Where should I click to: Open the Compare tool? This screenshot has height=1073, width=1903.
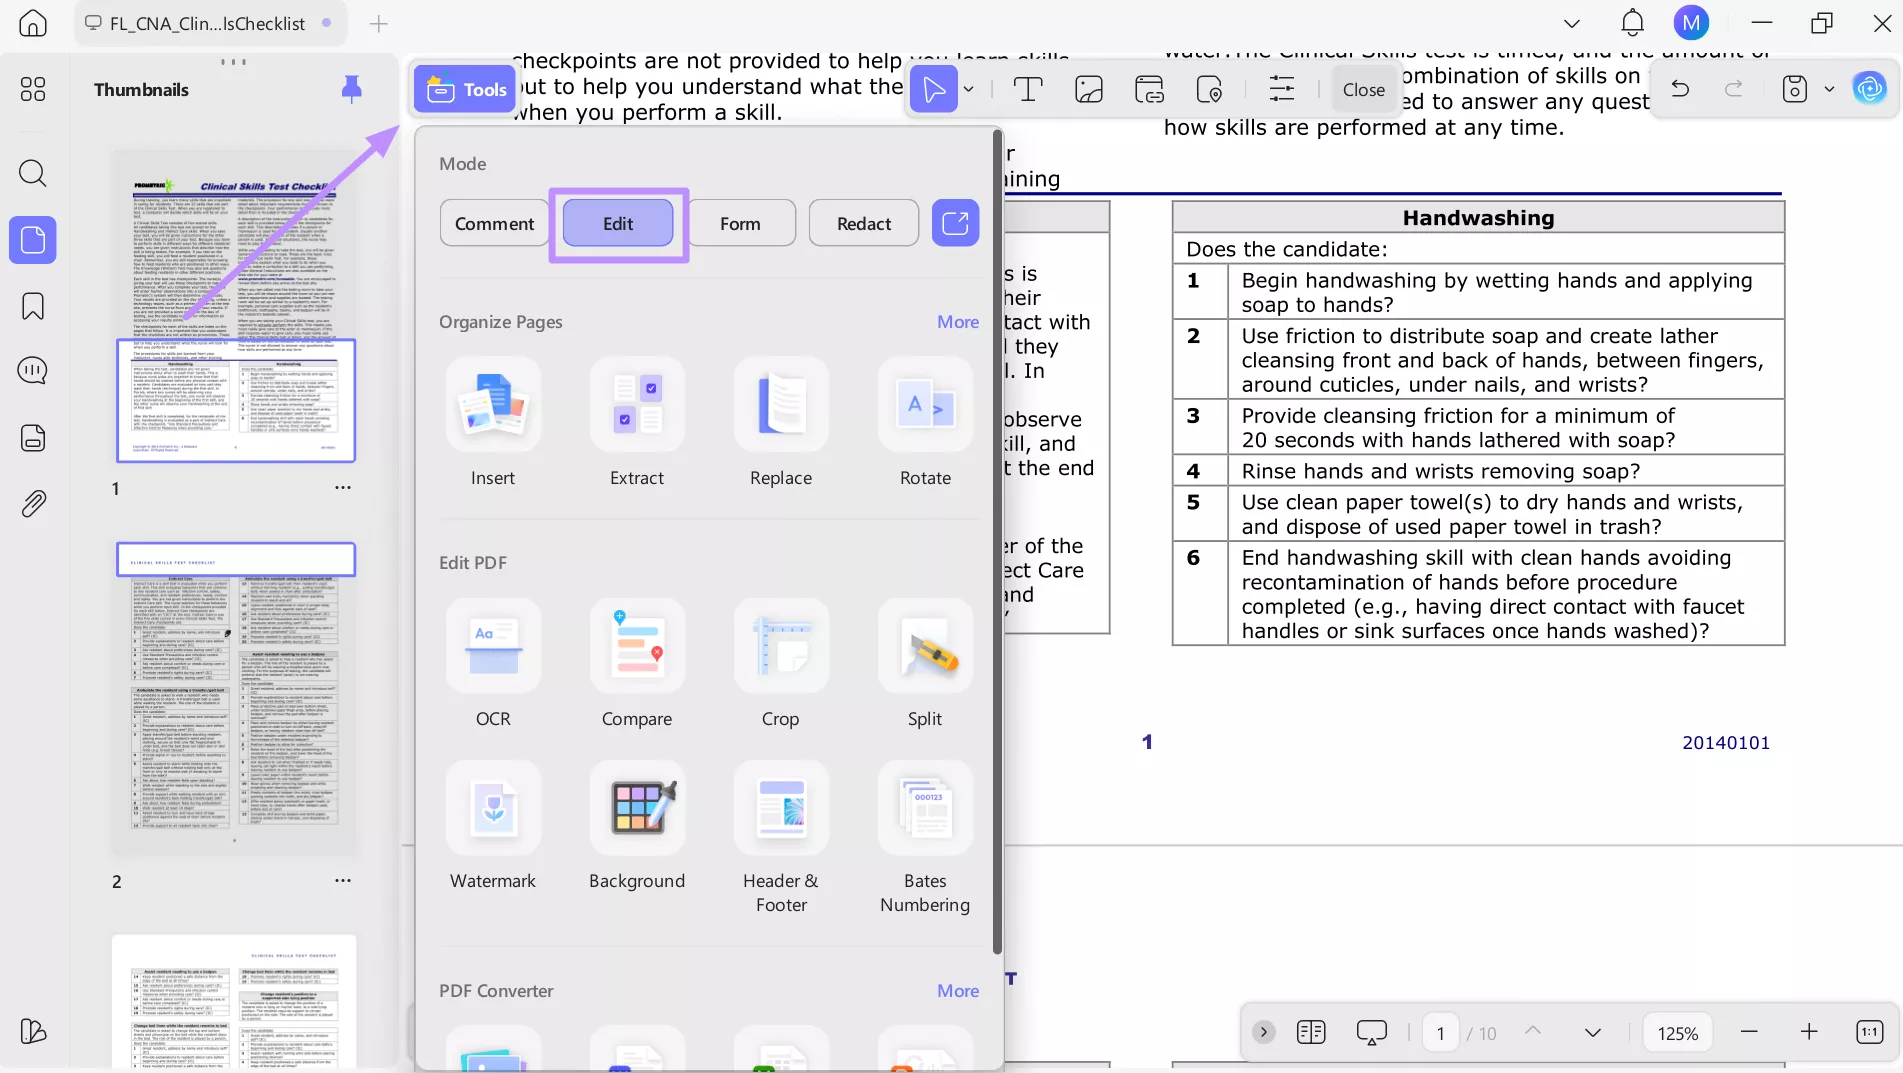[637, 646]
